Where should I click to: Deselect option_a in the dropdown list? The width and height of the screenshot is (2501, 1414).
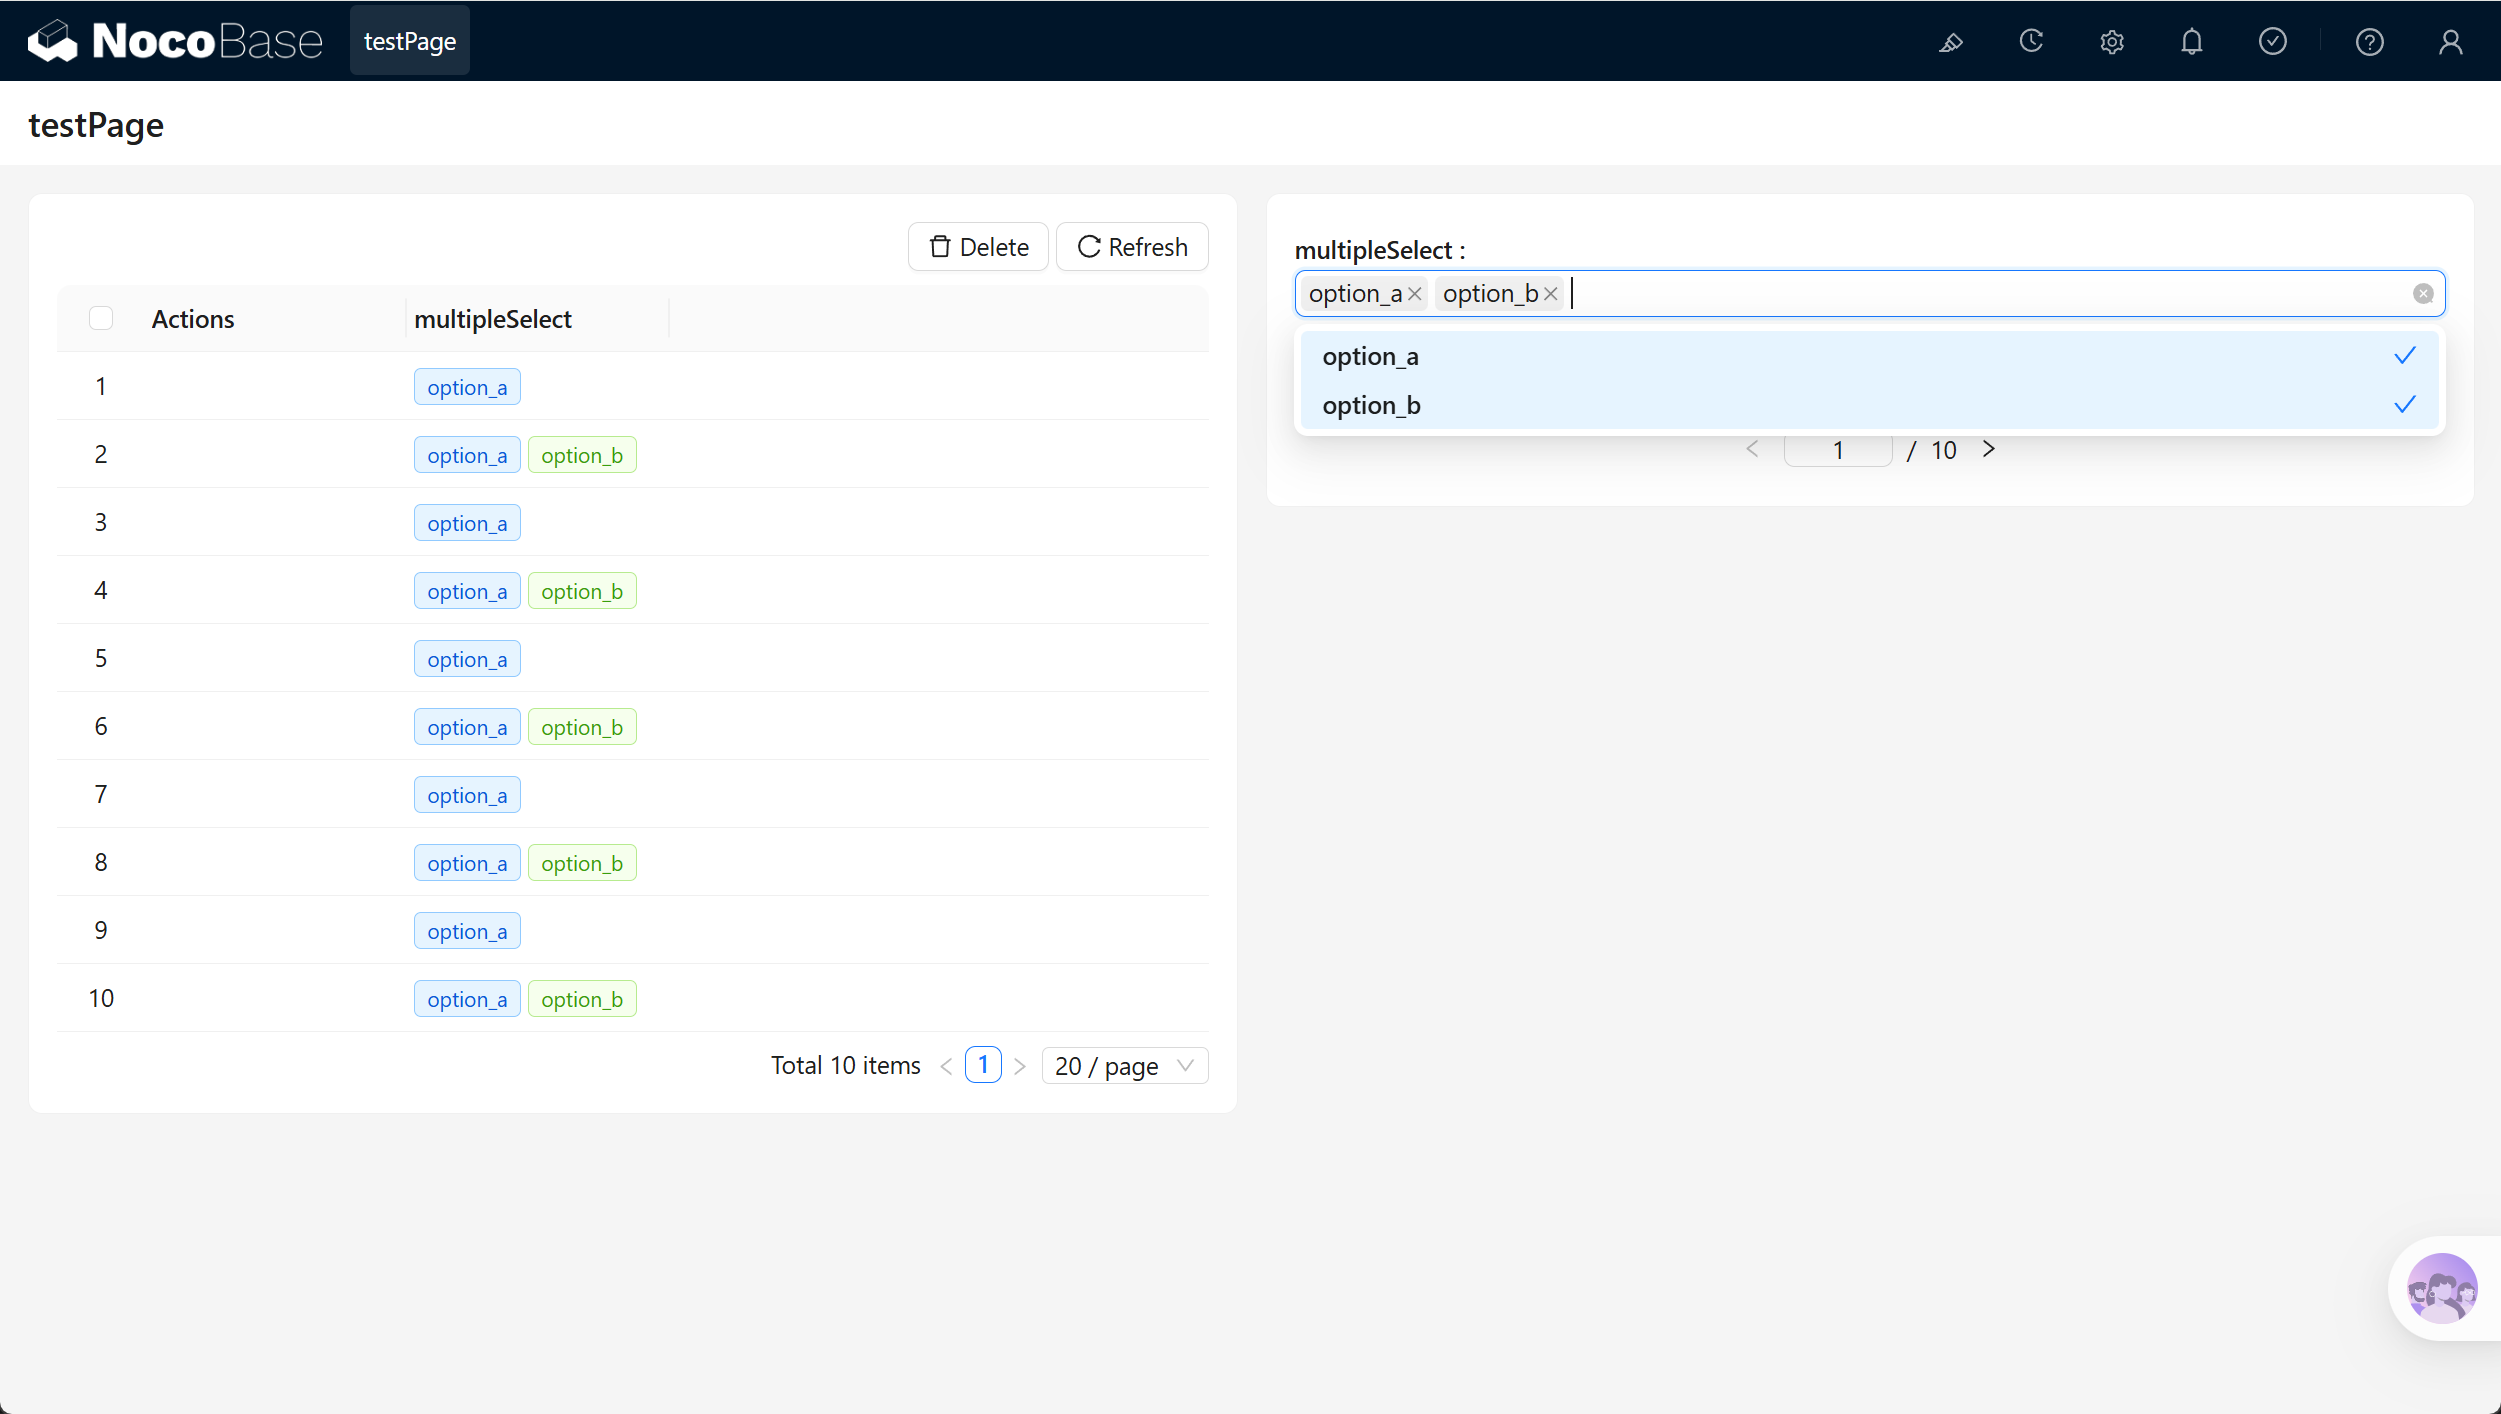point(1869,356)
